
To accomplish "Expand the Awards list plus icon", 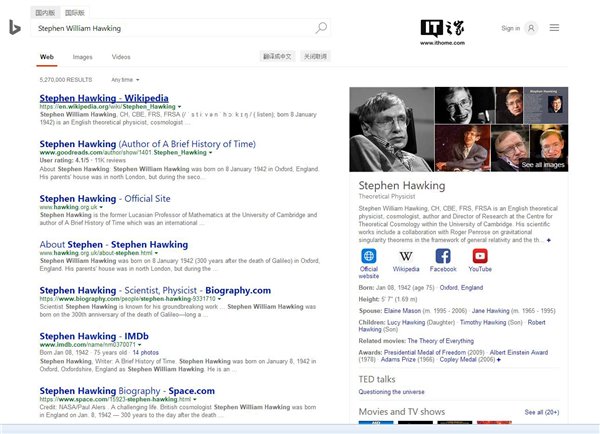I will click(499, 360).
